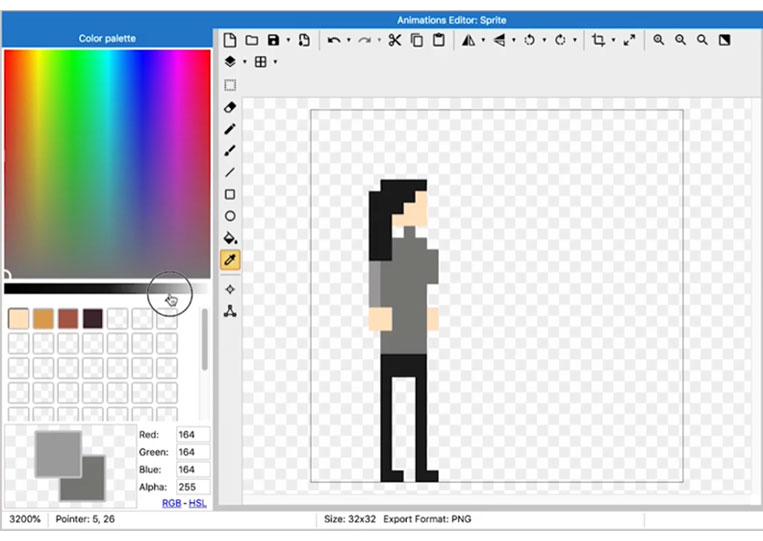Click the grayscale brightness bar
The height and width of the screenshot is (541, 763).
point(107,289)
